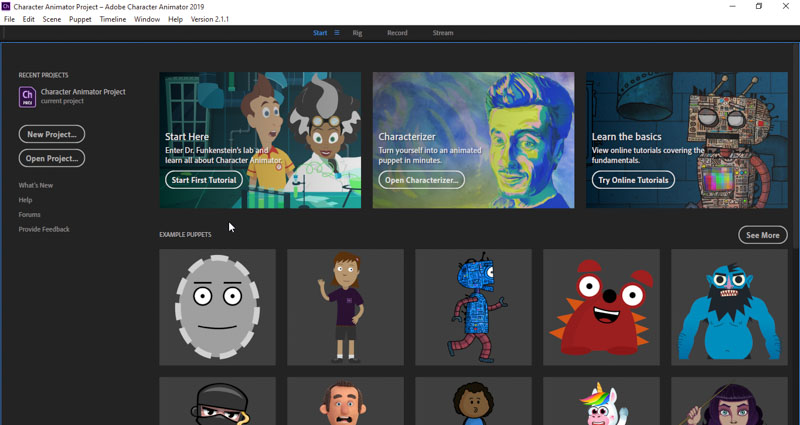Click the New Project button
Viewport: 800px width, 425px height.
(x=52, y=134)
